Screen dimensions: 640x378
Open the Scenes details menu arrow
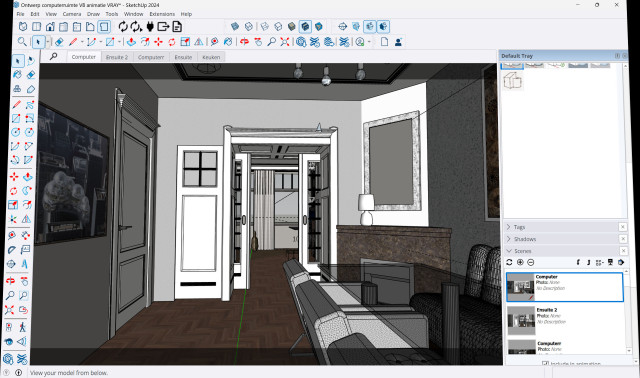point(621,262)
